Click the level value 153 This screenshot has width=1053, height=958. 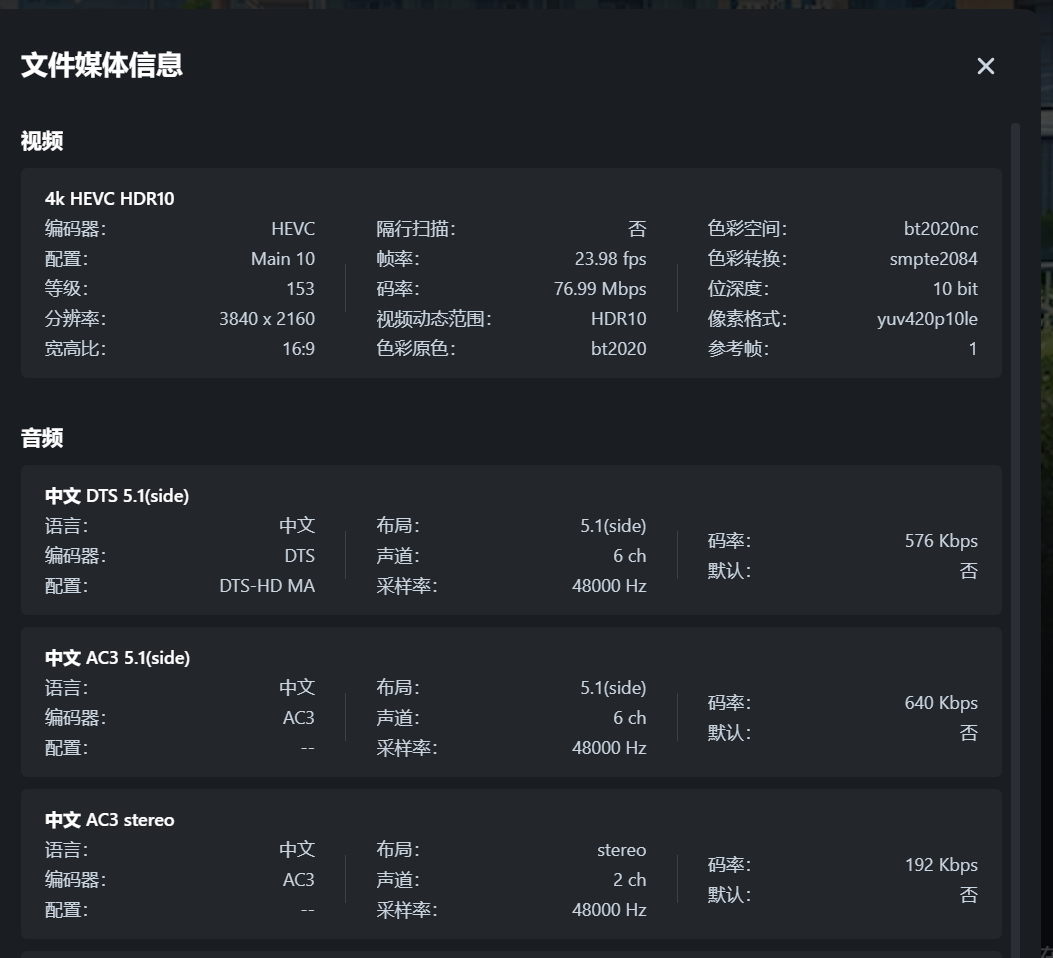[300, 289]
